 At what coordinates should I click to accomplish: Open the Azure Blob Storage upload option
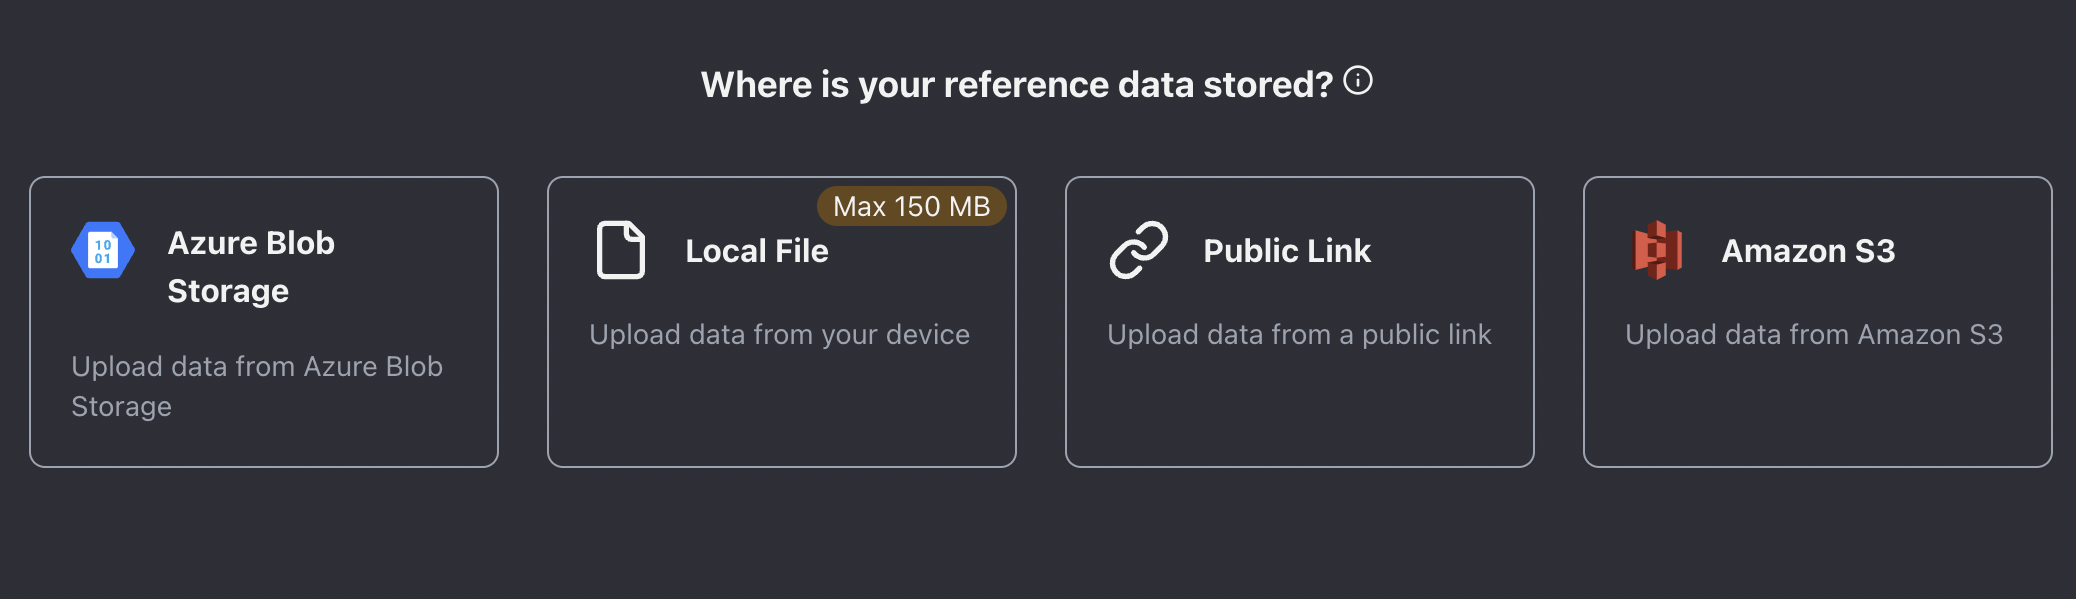(x=265, y=320)
